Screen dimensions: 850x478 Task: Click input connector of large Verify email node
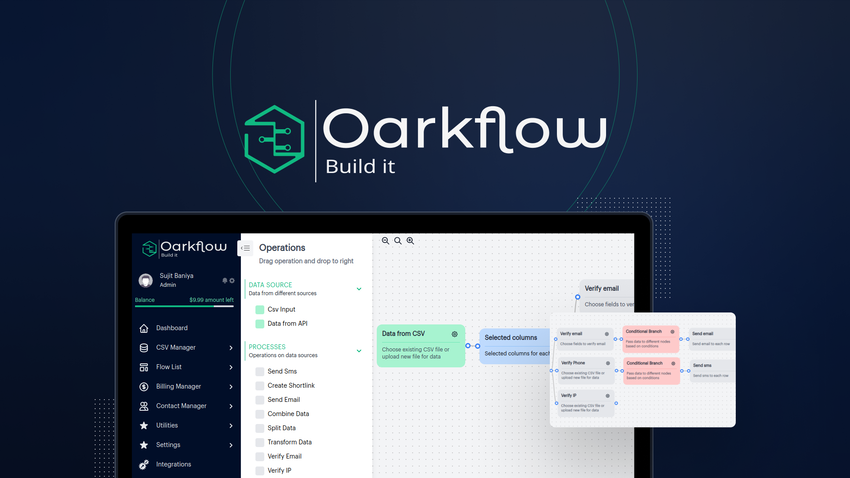(577, 297)
